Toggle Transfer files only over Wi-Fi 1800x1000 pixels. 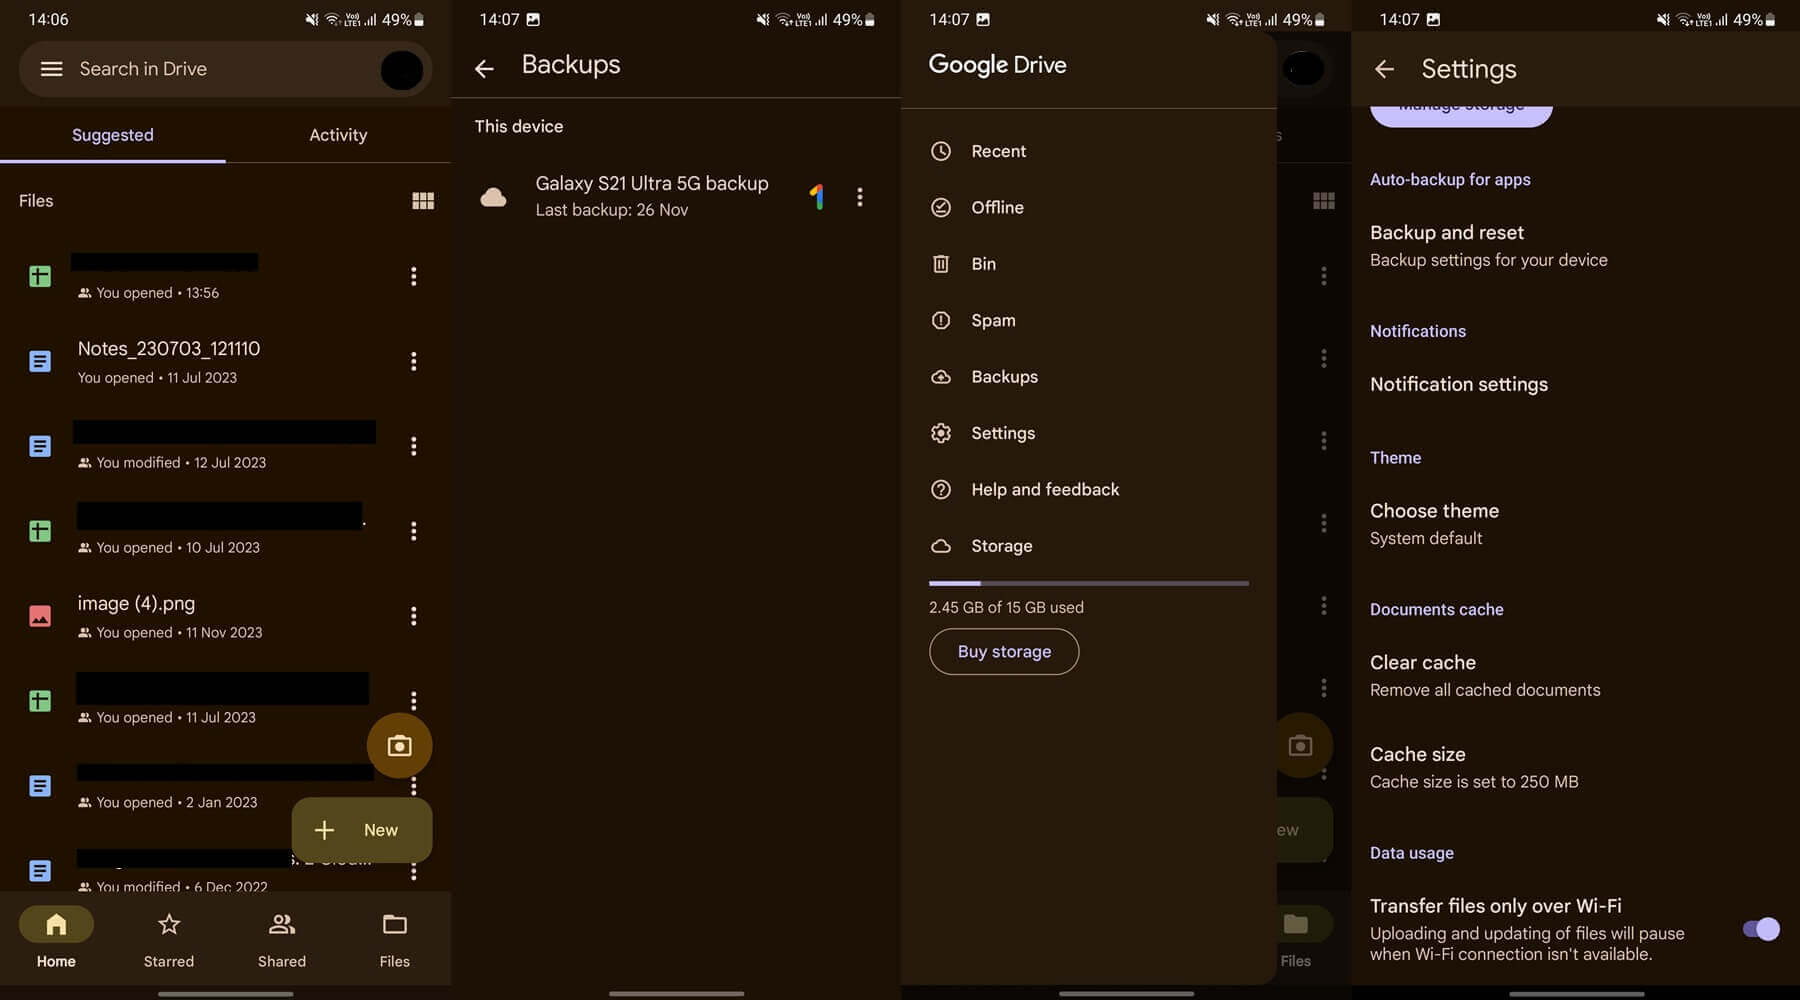(x=1760, y=929)
